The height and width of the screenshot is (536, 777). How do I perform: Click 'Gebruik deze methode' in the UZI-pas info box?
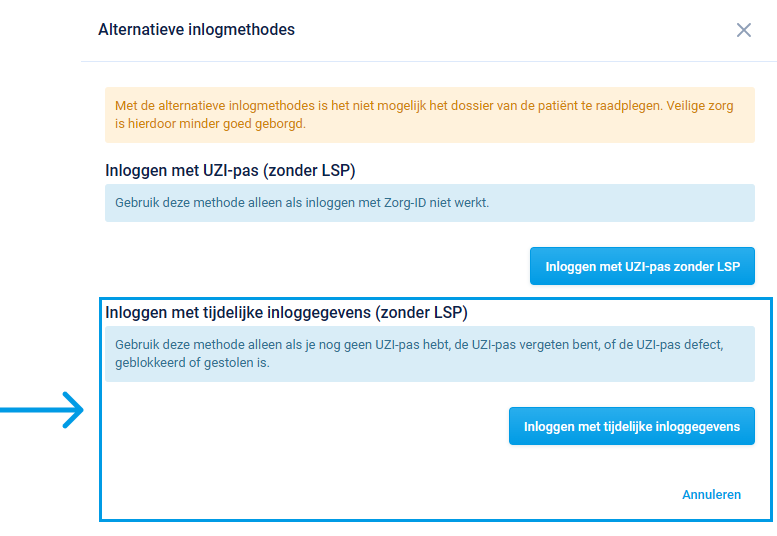(x=175, y=203)
